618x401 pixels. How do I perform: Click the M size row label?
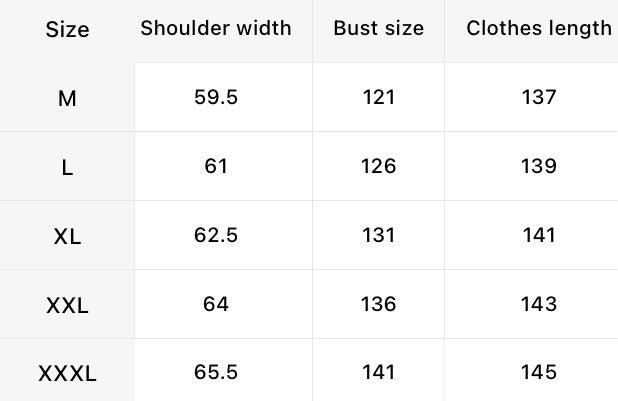pyautogui.click(x=67, y=98)
